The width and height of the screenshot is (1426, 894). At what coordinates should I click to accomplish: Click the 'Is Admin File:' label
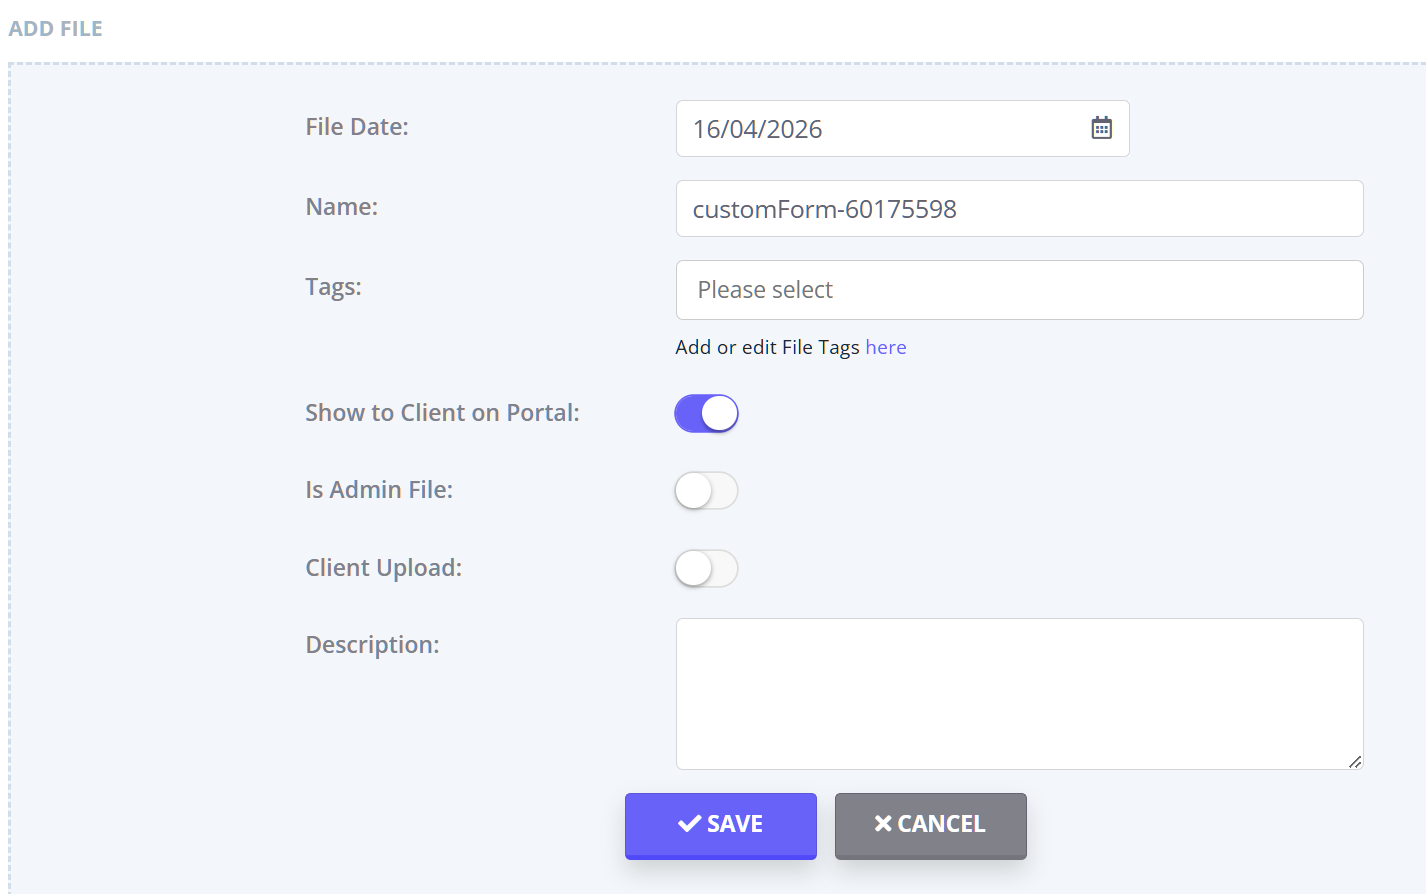(379, 490)
